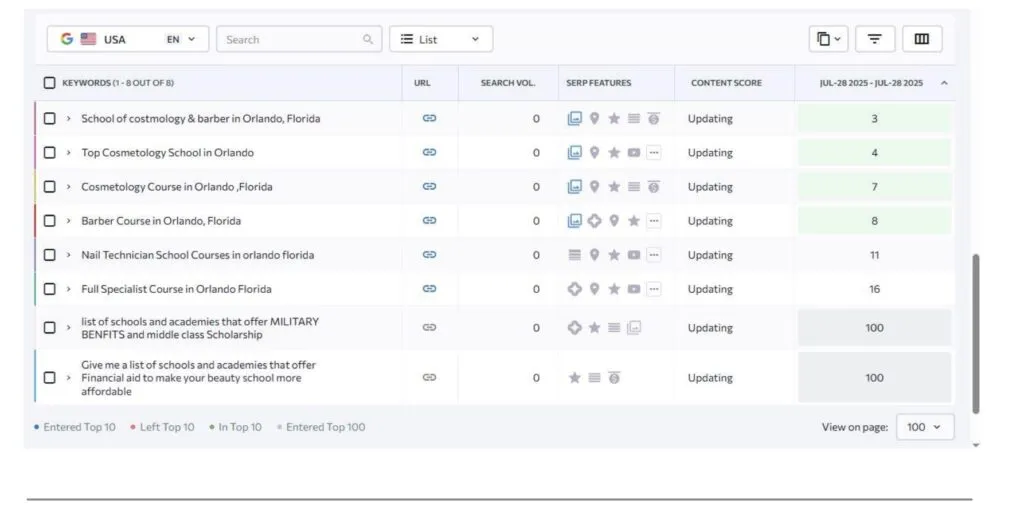
Task: Click reviews star icon in Cosmetology Course row
Action: point(614,186)
